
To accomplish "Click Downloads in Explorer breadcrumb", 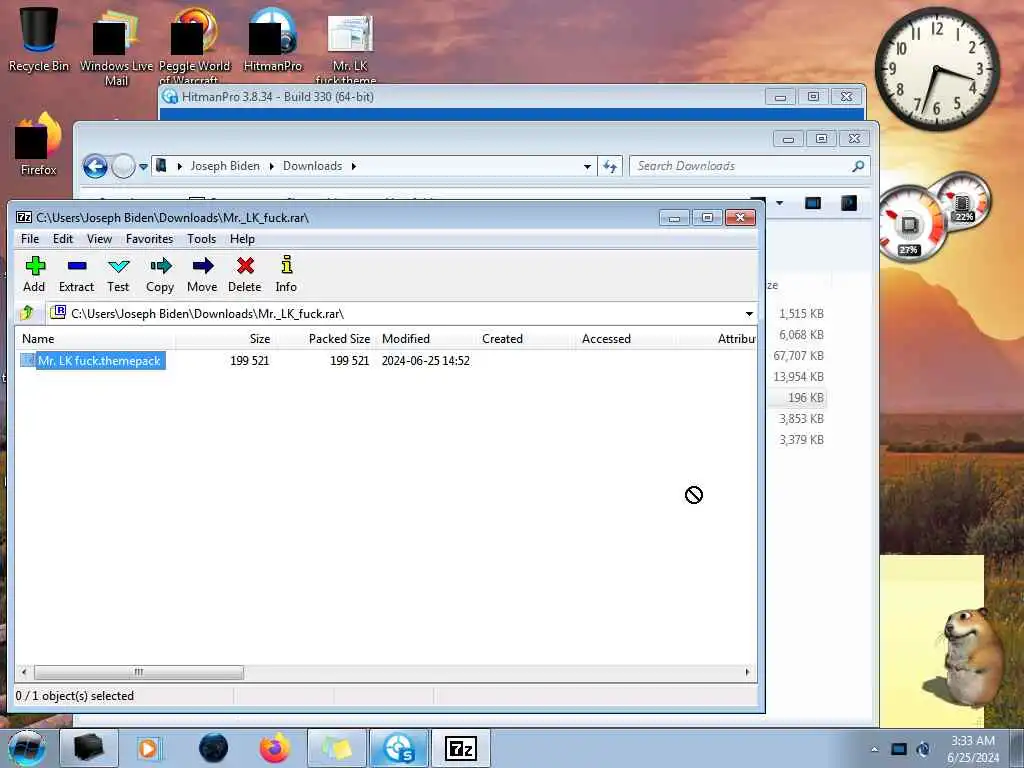I will (x=312, y=166).
